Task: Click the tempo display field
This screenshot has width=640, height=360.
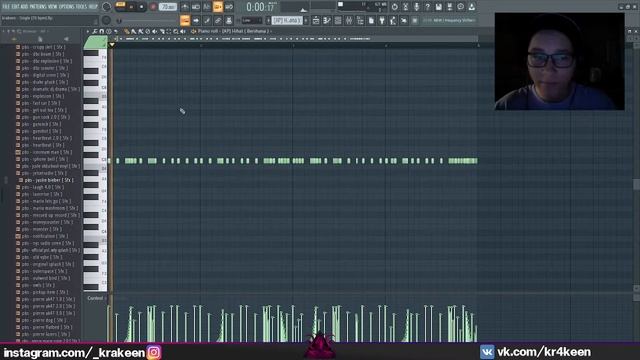Action: pyautogui.click(x=167, y=7)
